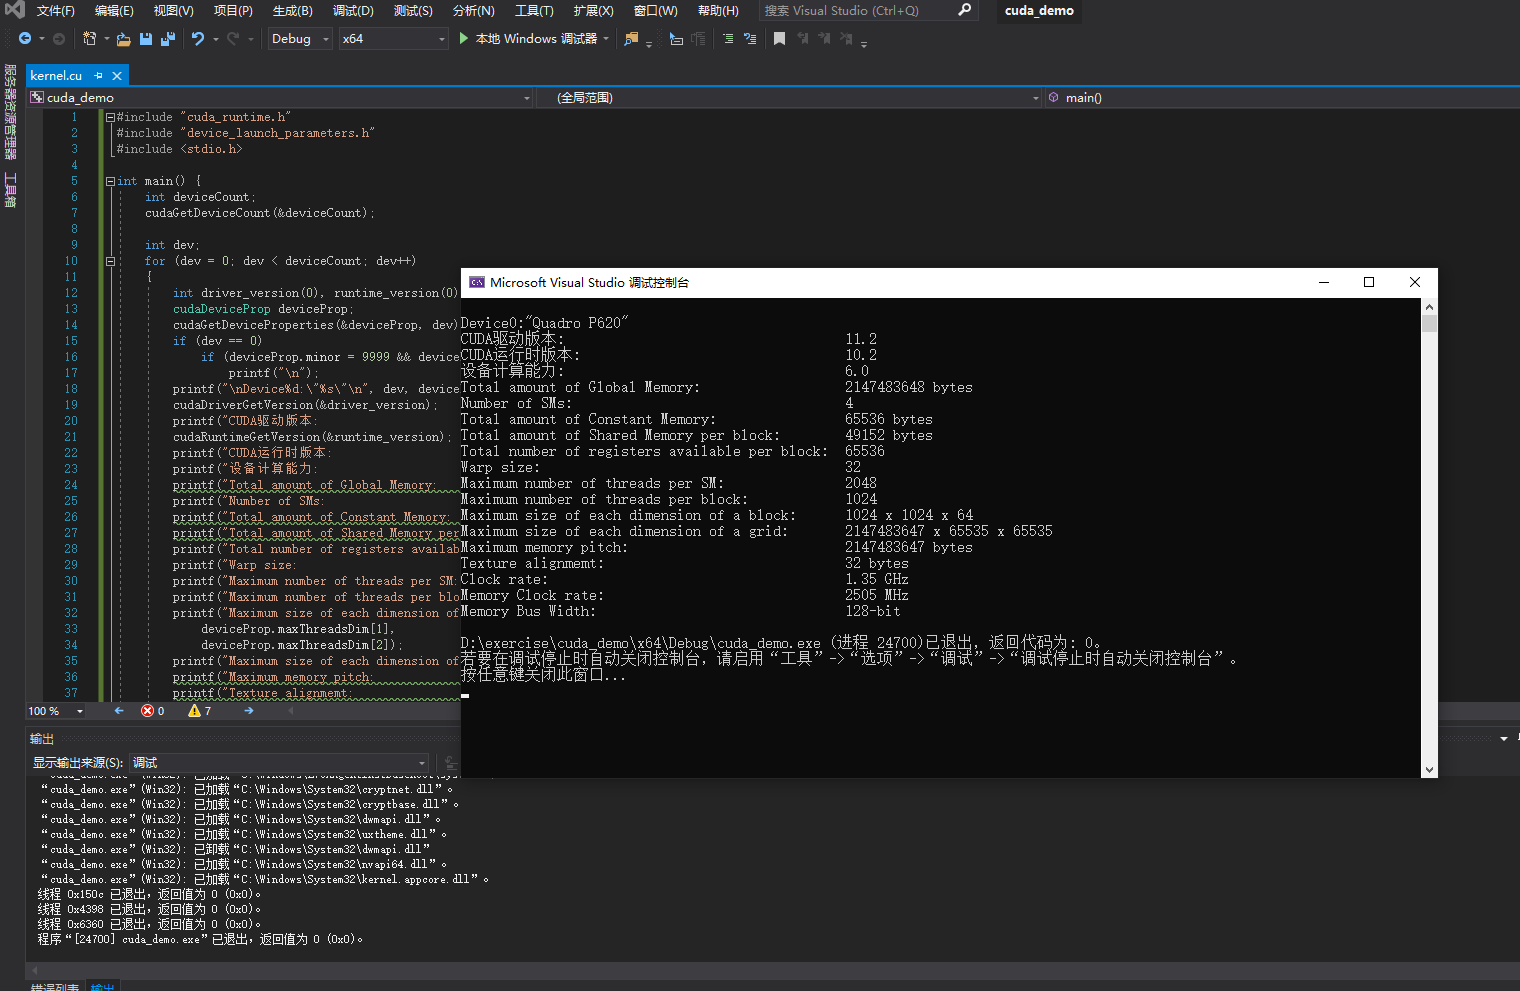Image resolution: width=1520 pixels, height=991 pixels.
Task: Collapse the for loop at line 10
Action: (110, 261)
